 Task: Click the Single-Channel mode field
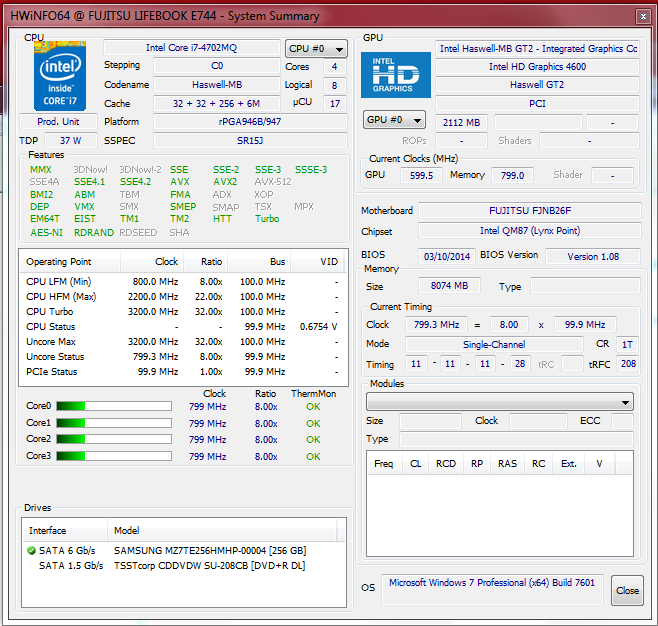[x=494, y=344]
